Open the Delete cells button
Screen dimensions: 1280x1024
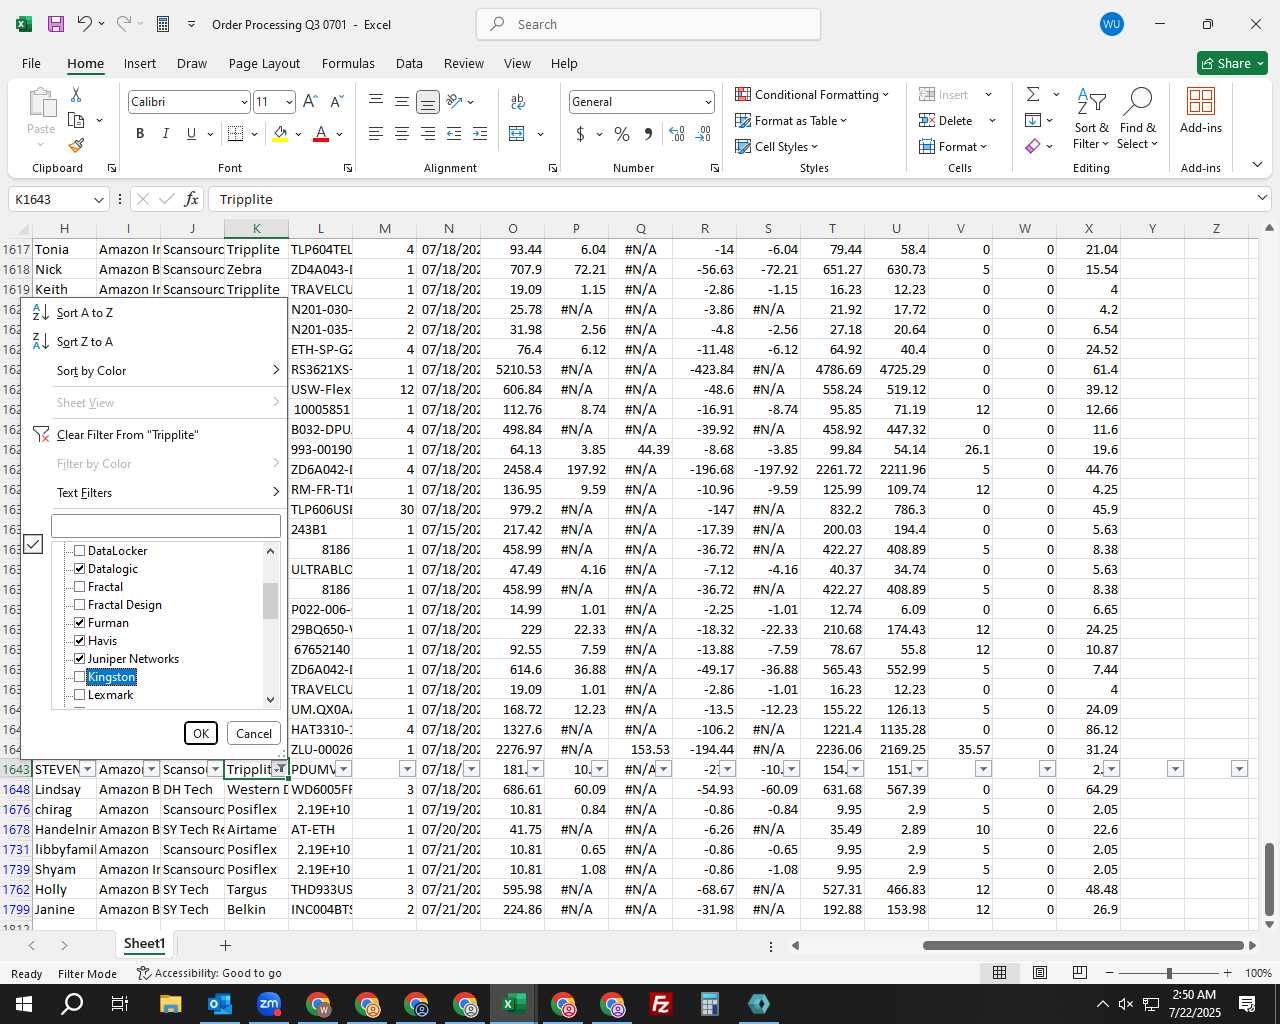[x=946, y=120]
